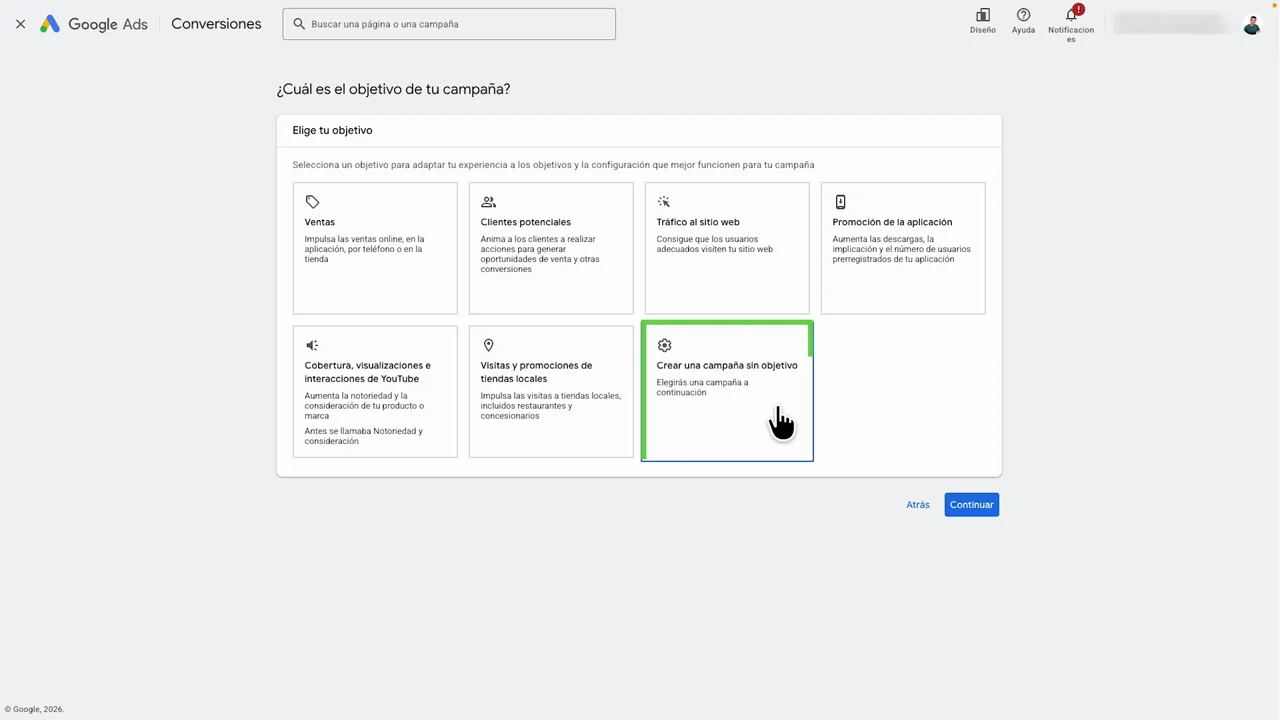Screen dimensions: 1280x720
Task: Select the Clientes potenciales objective title
Action: coord(525,222)
